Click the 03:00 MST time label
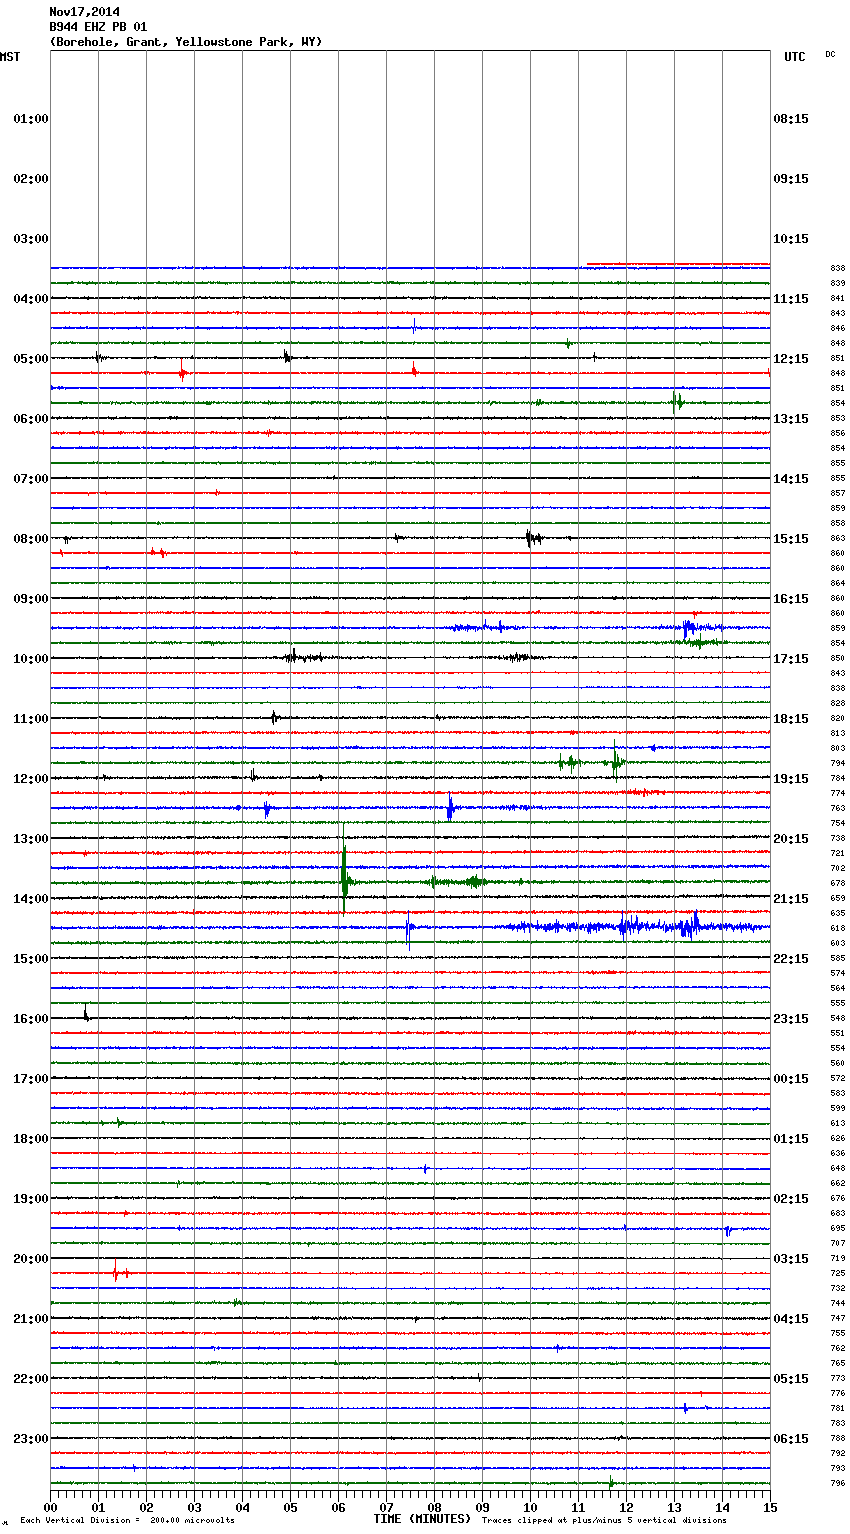This screenshot has width=850, height=1534. 31,239
